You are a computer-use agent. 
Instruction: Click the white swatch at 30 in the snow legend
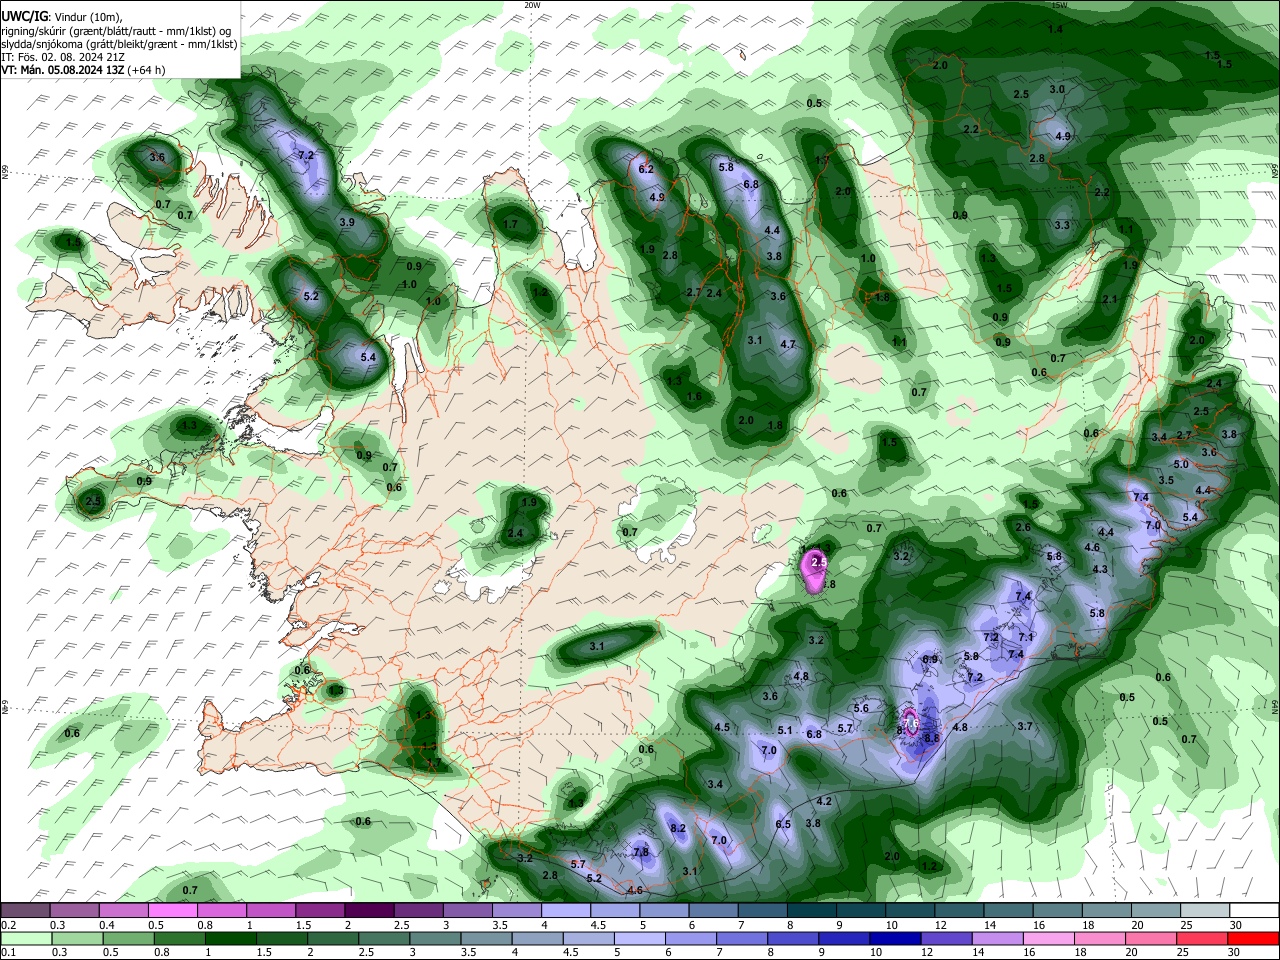click(1252, 910)
